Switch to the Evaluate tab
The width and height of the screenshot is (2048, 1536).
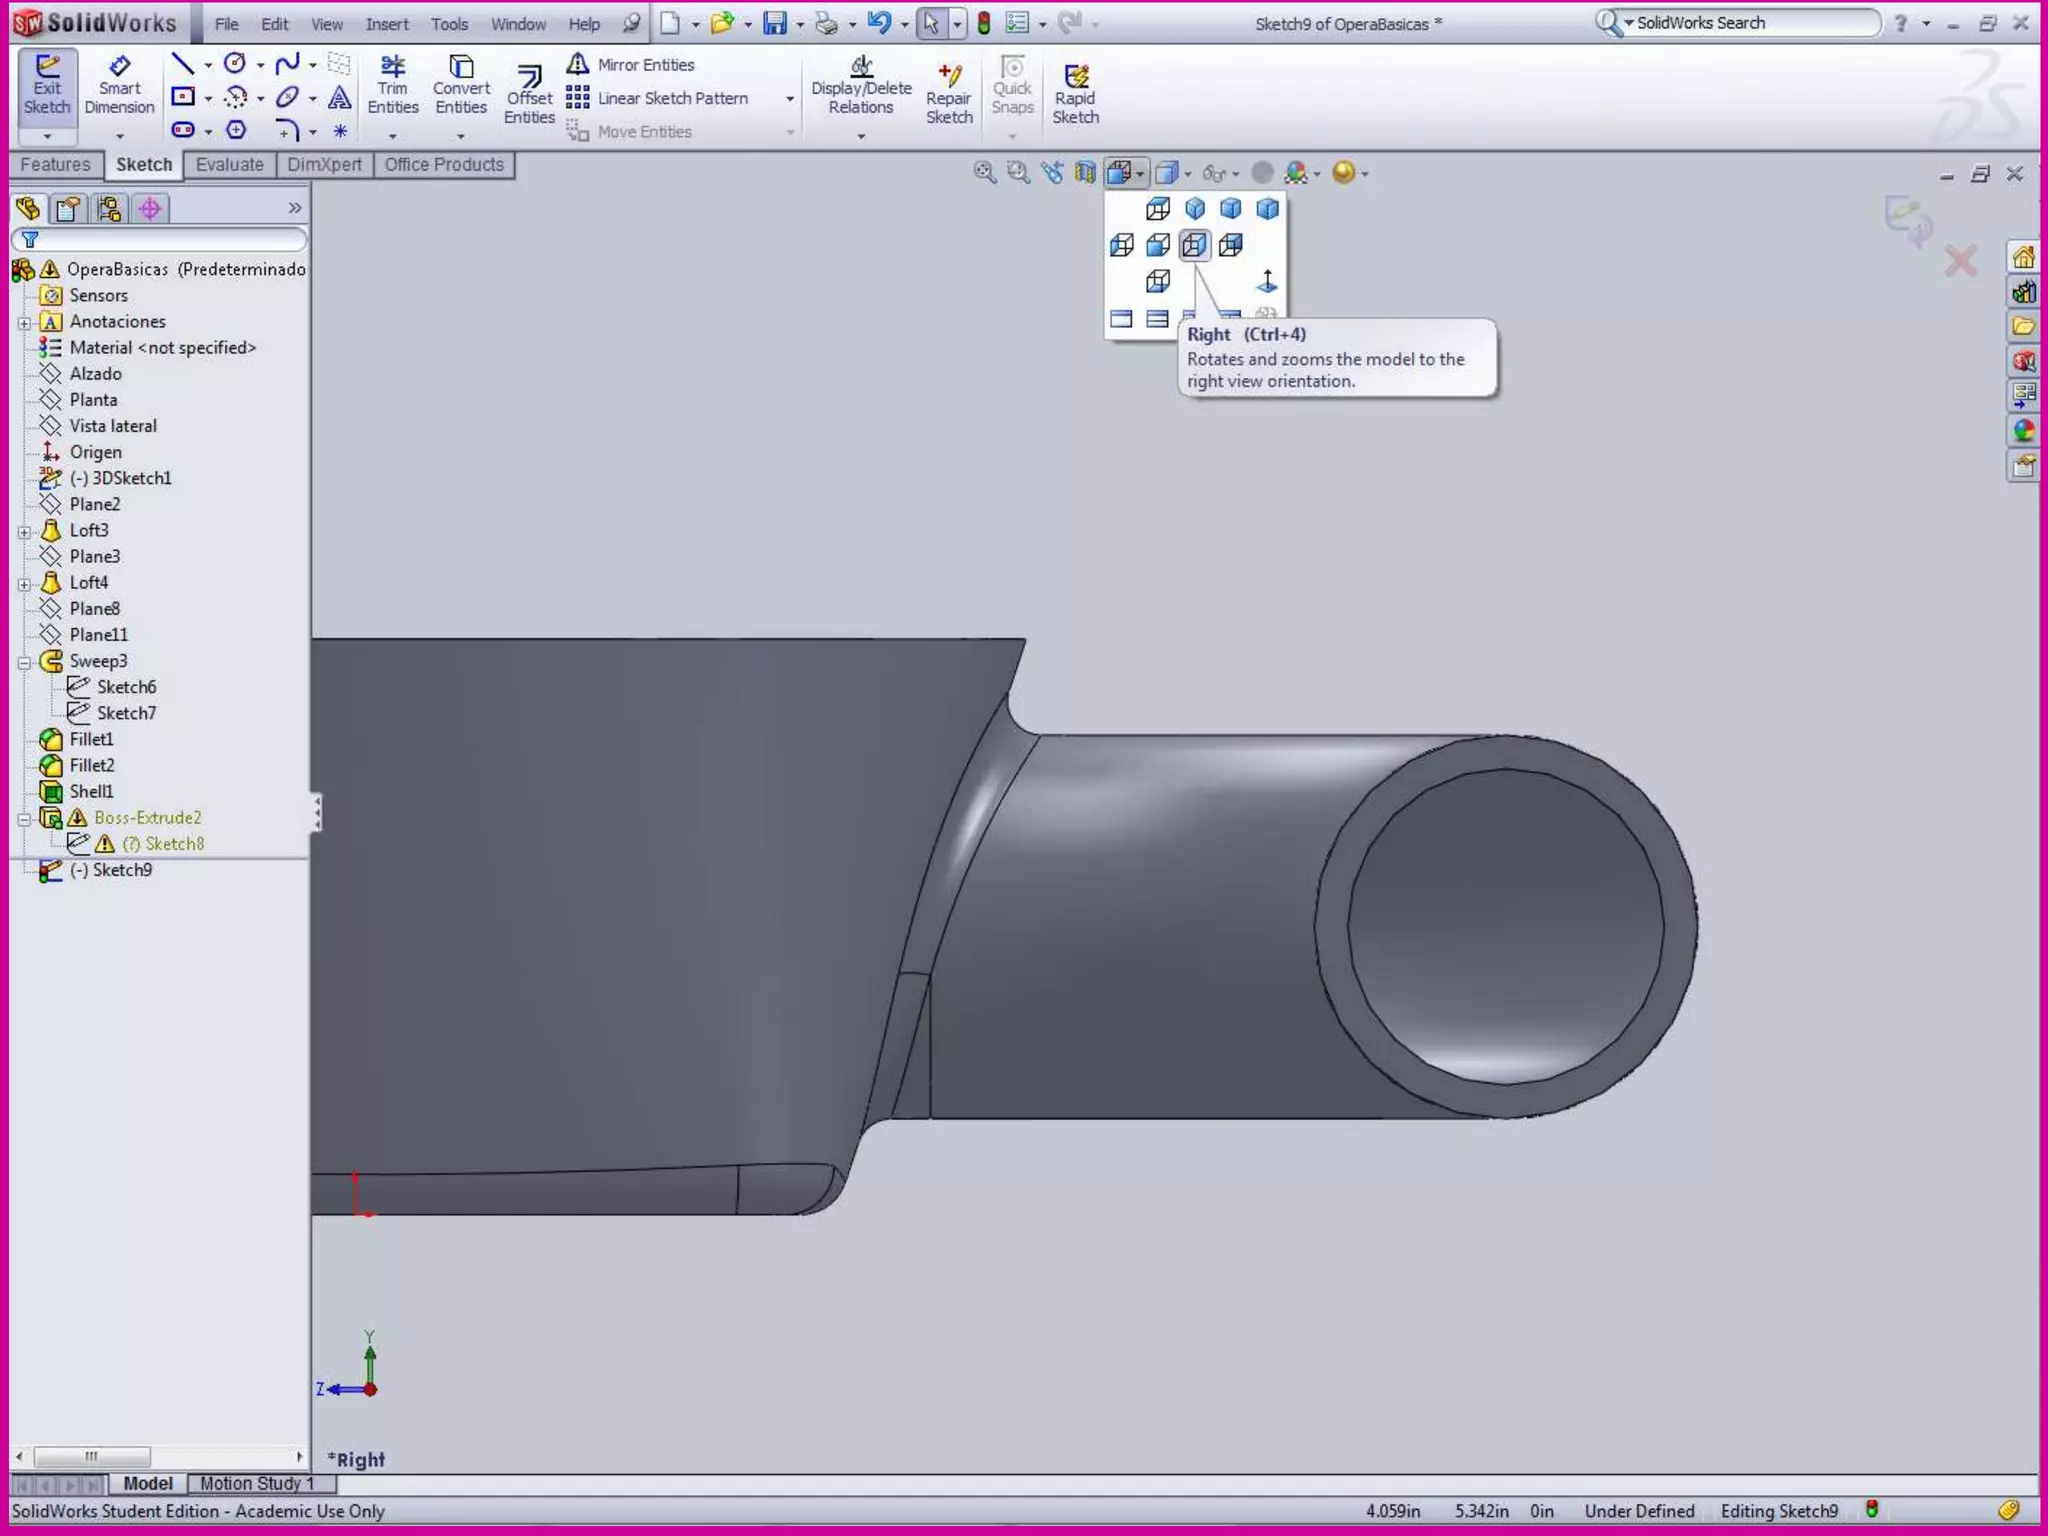(229, 165)
